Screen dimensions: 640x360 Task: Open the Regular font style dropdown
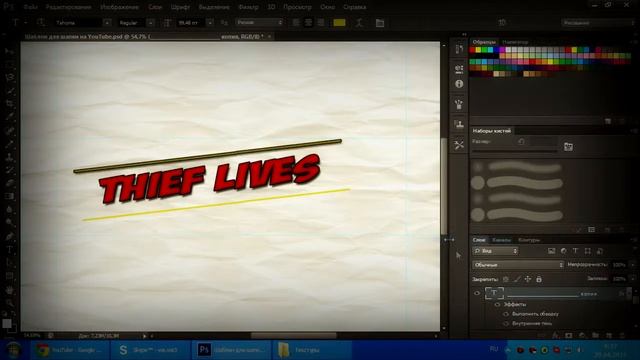(x=150, y=23)
